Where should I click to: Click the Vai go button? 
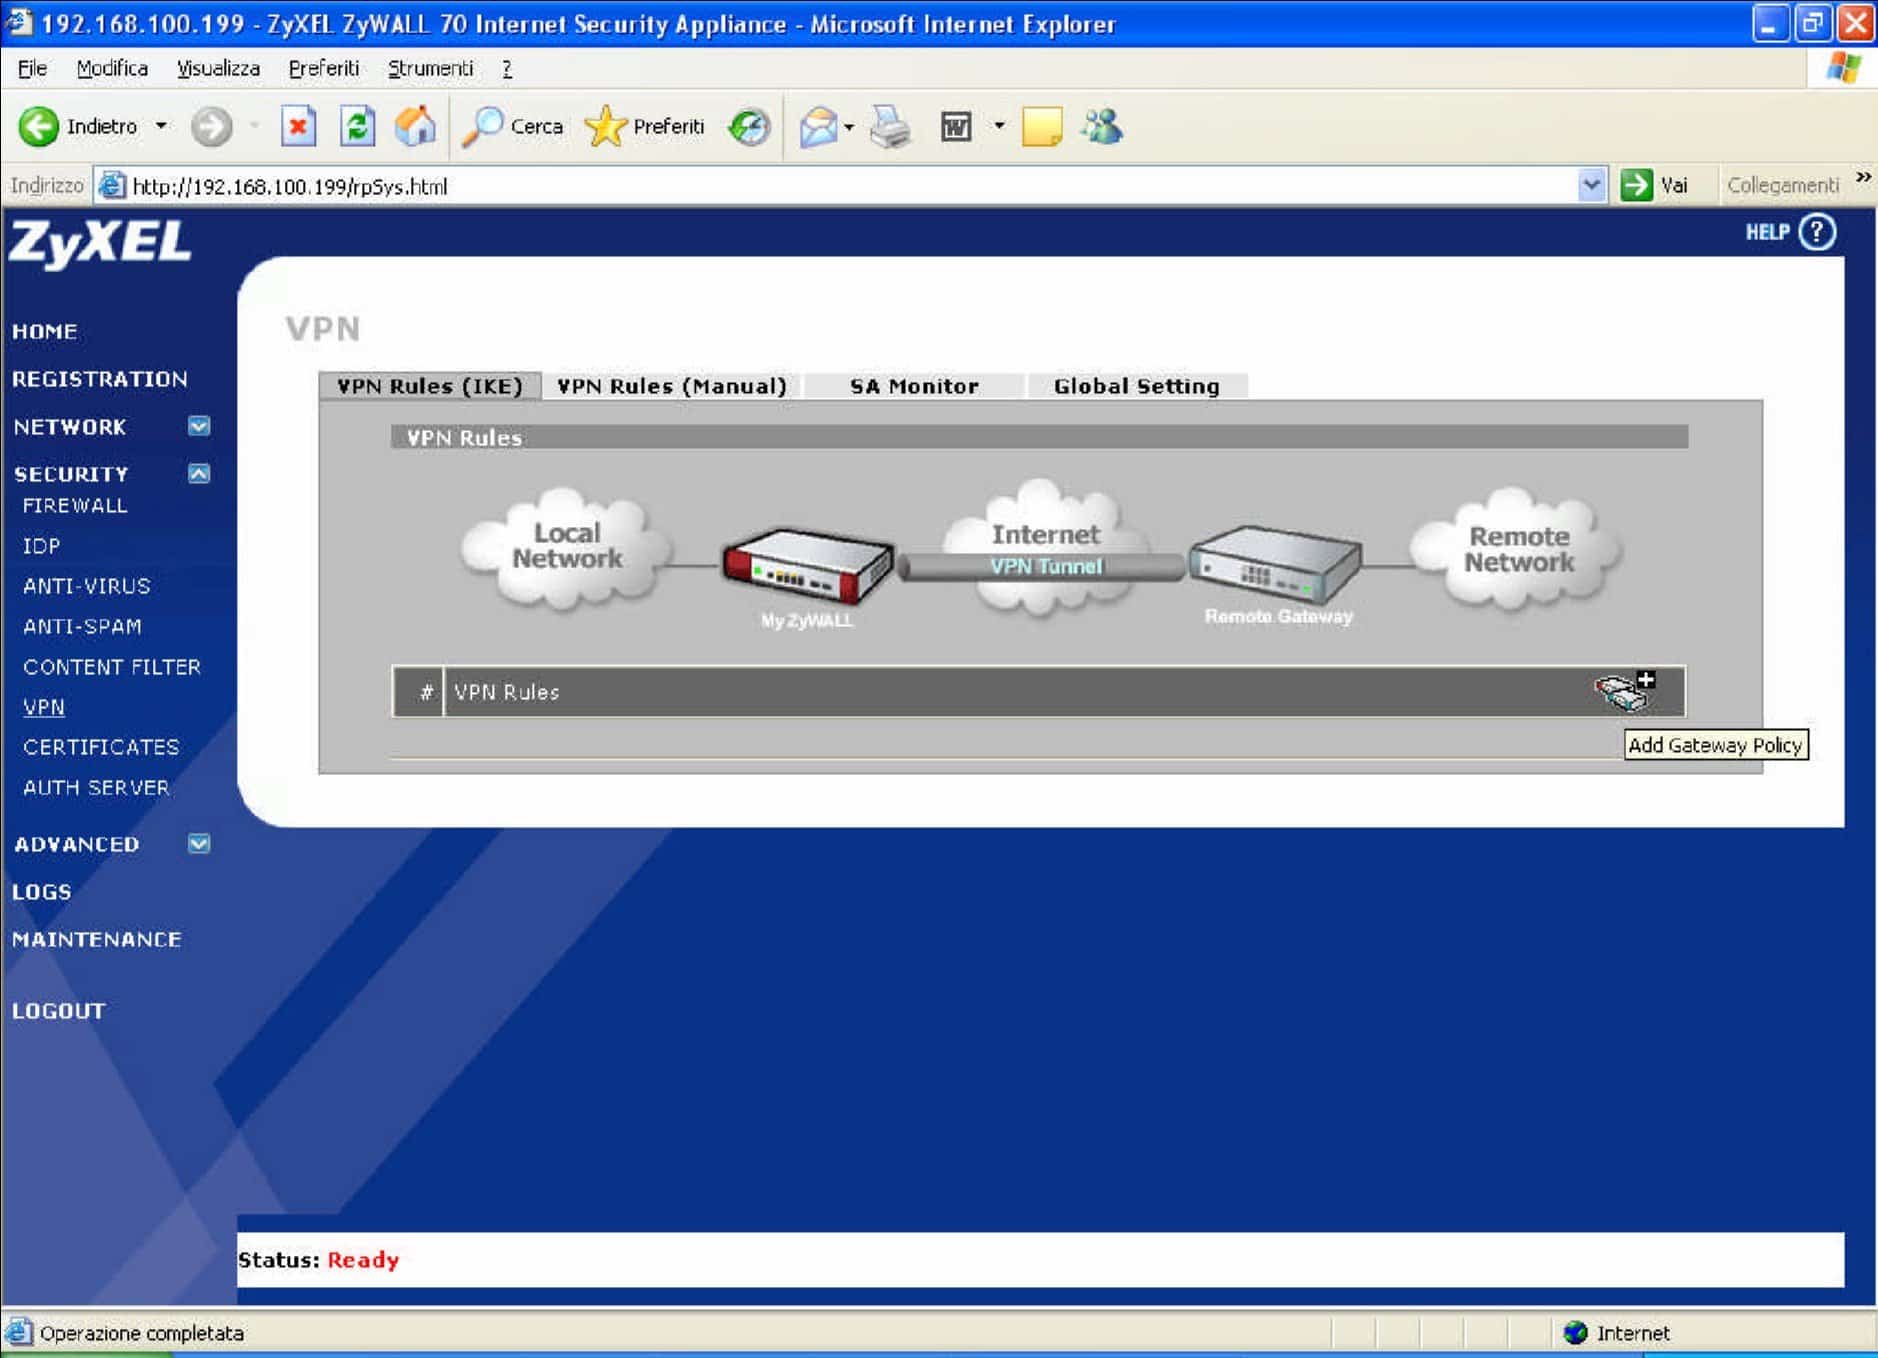[1655, 185]
